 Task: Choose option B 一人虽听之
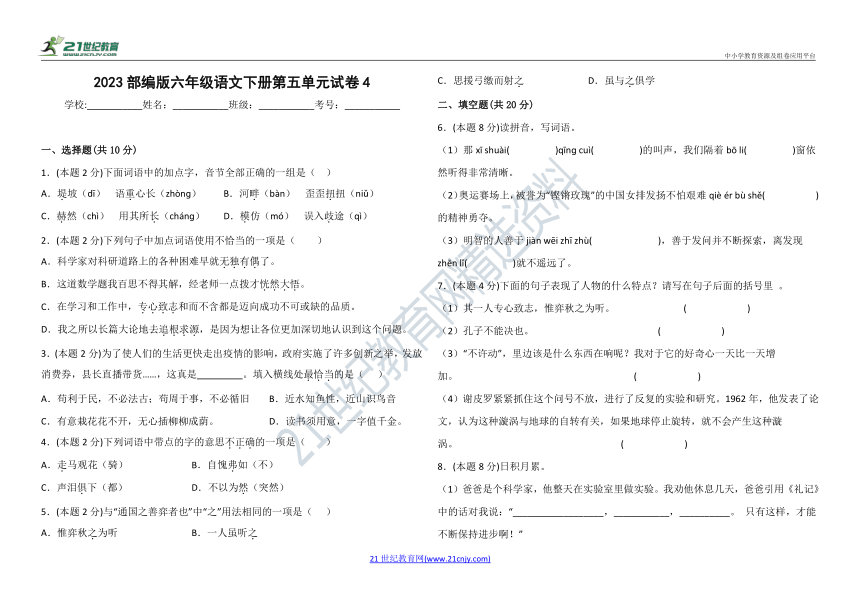point(224,533)
